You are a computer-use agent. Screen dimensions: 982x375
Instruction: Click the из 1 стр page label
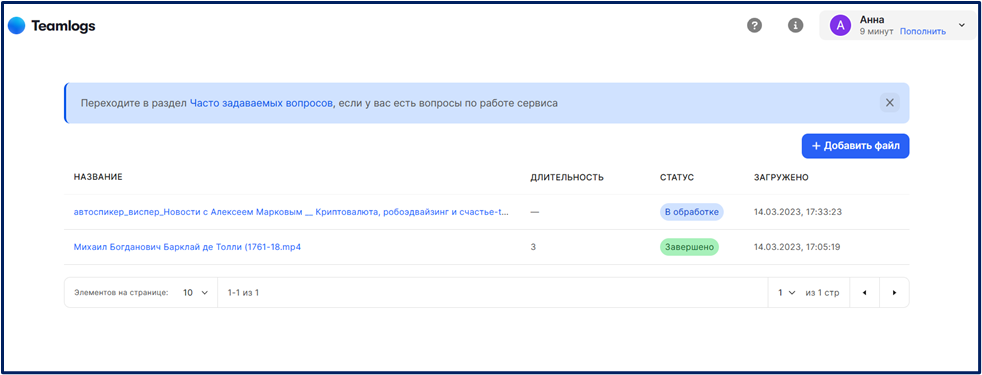pos(822,292)
